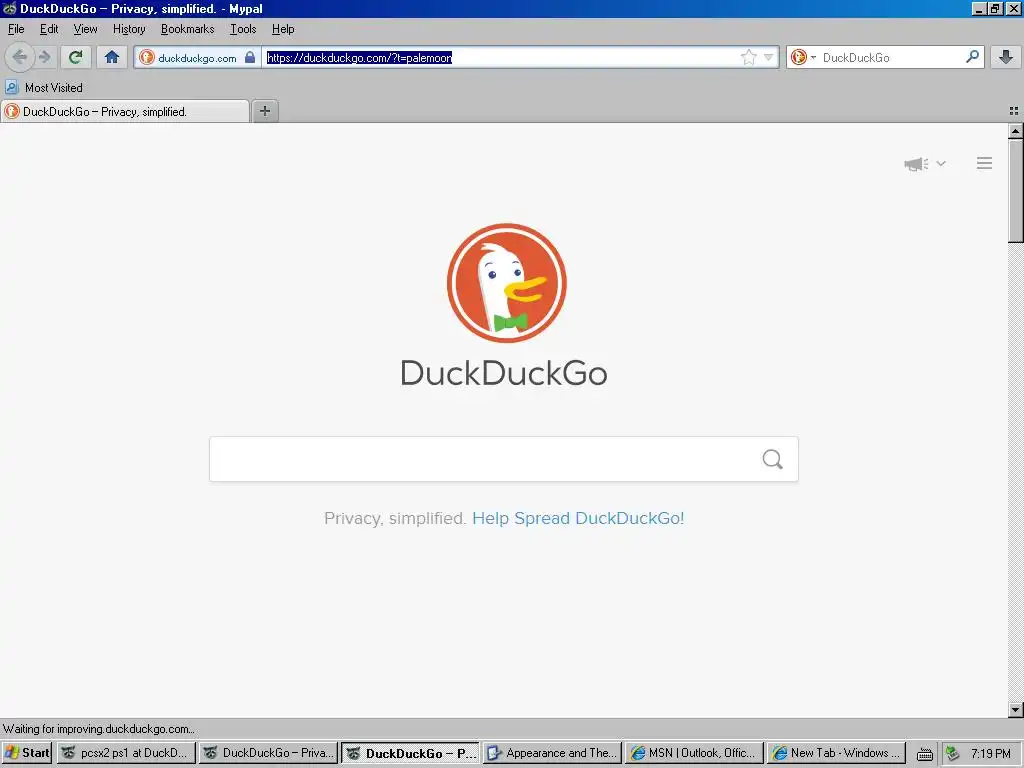
Task: Open the tab groups grid icon
Action: pos(1014,111)
